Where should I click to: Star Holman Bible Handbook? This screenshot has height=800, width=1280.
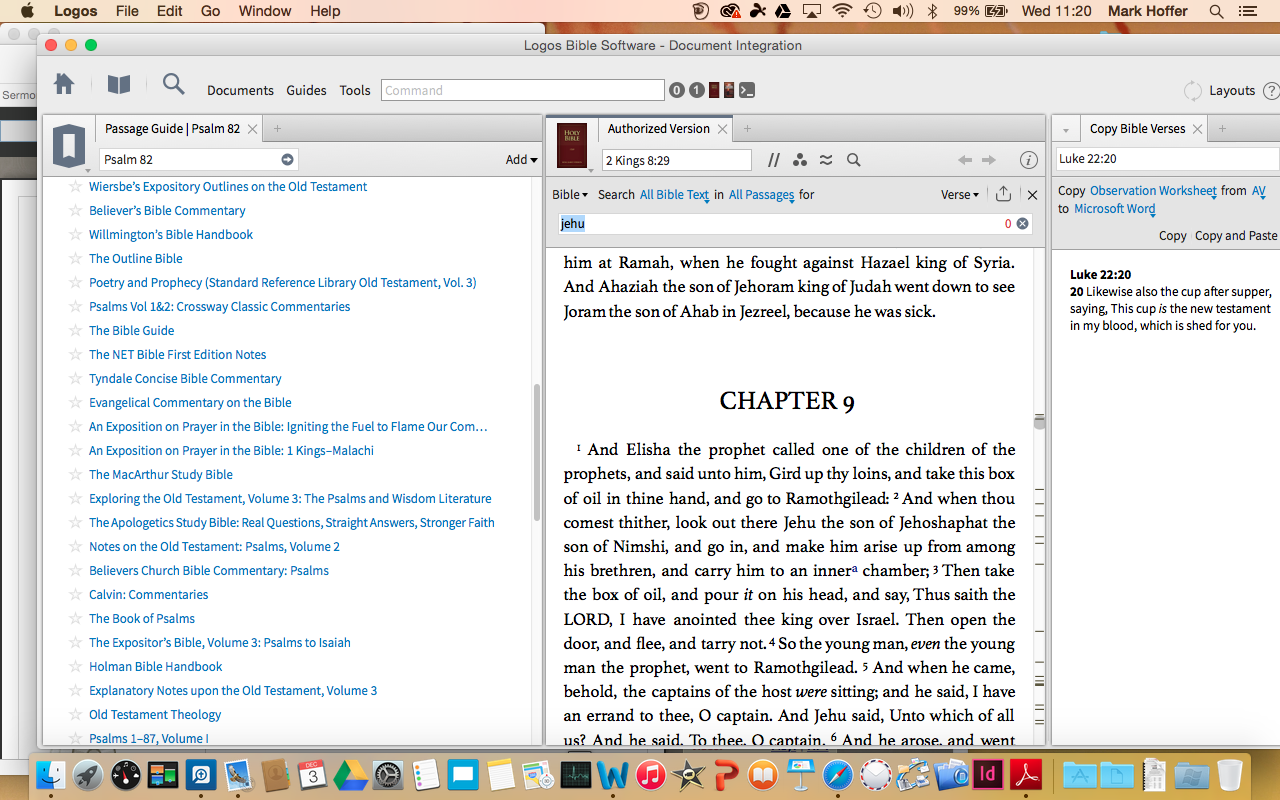[x=74, y=667]
